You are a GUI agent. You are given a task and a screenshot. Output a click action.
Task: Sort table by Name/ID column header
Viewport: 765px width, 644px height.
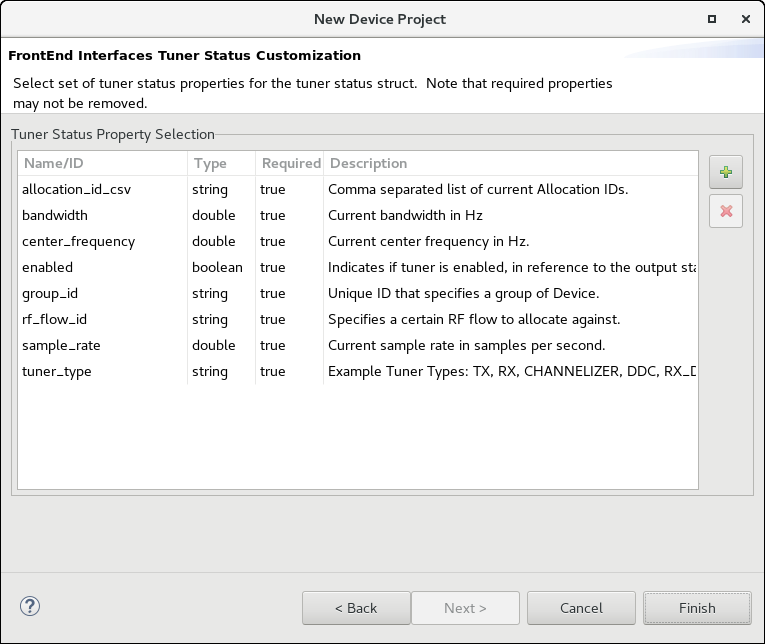(x=102, y=163)
